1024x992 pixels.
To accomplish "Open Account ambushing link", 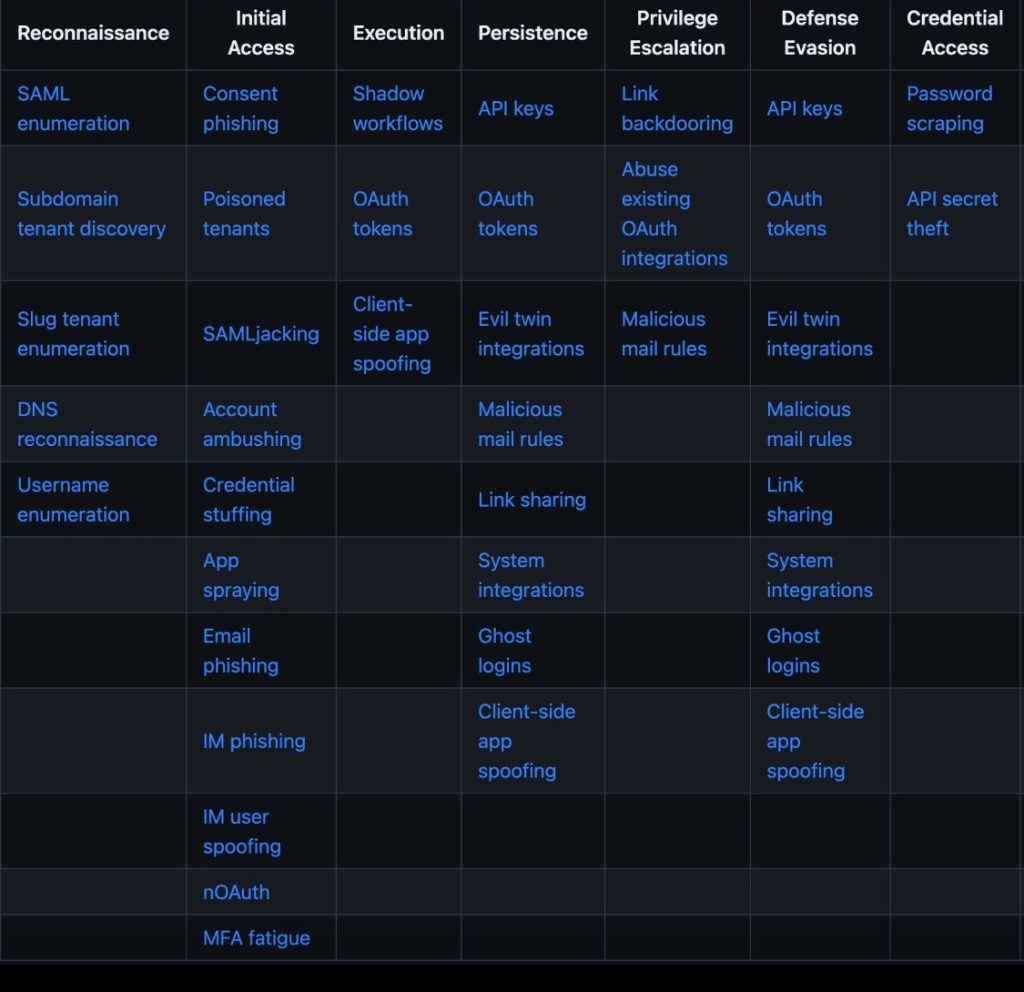I will [252, 424].
